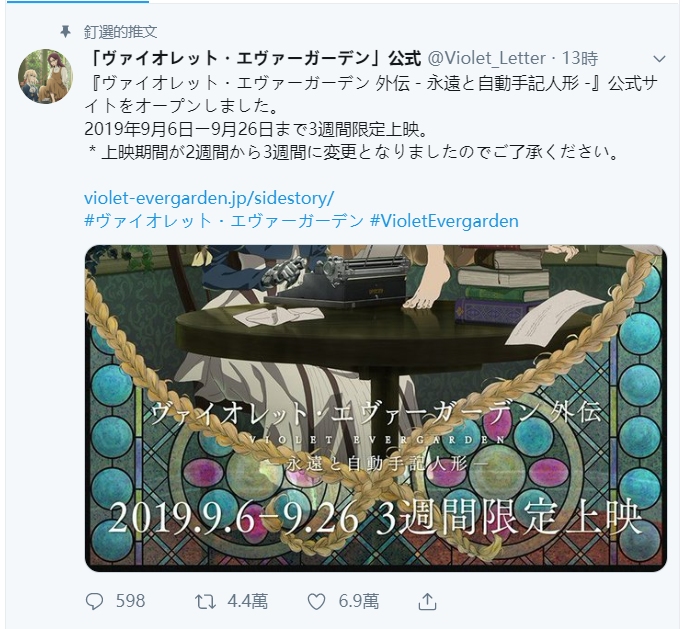
Task: Expand the tweet options chevron
Action: click(x=659, y=59)
